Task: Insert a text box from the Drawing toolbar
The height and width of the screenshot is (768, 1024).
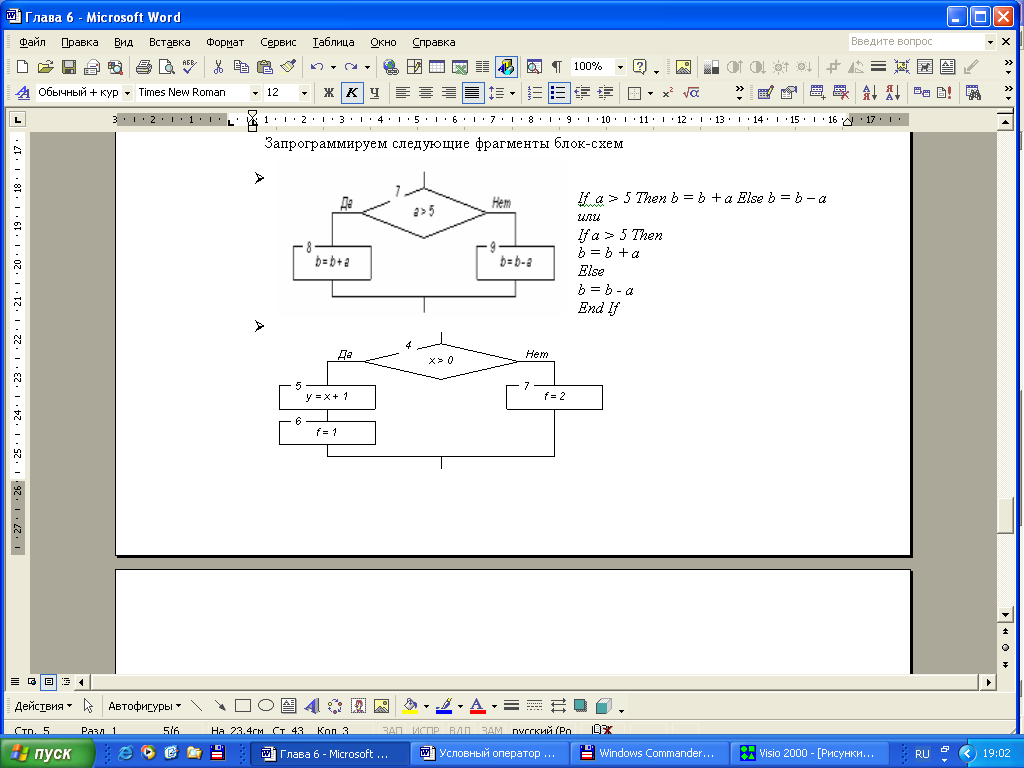Action: pos(289,706)
